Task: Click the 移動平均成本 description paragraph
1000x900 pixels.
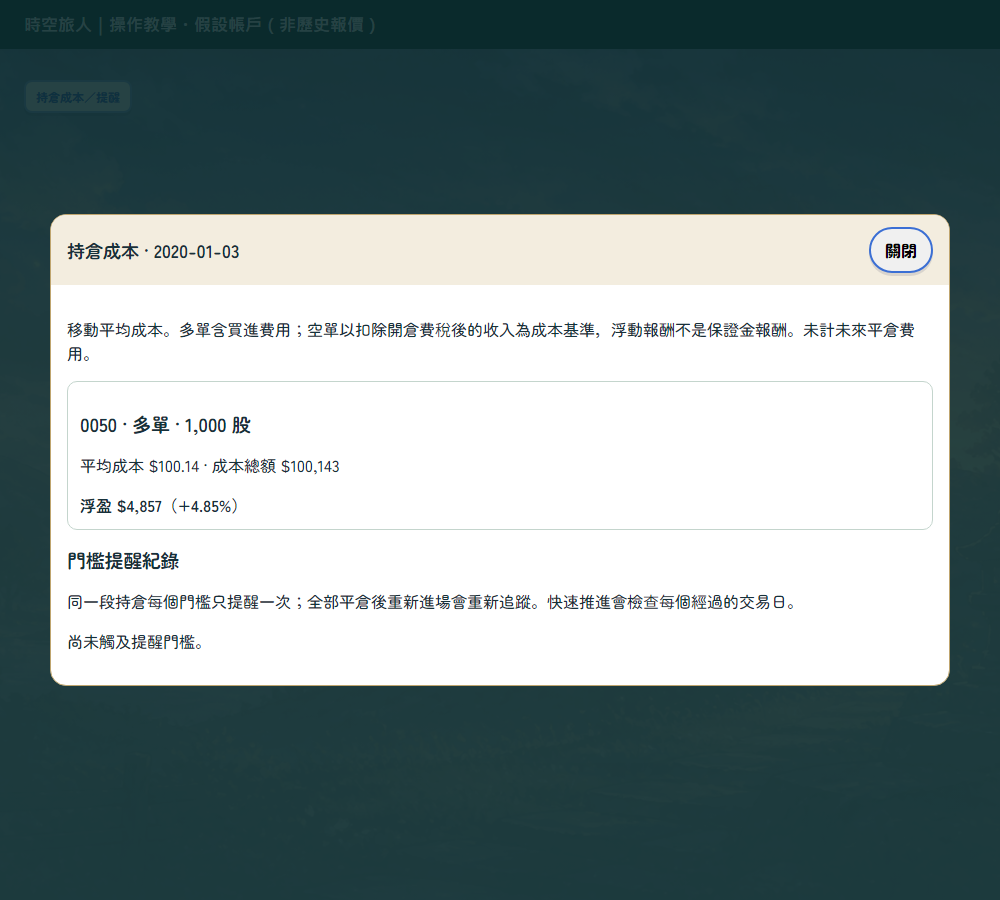Action: 491,342
